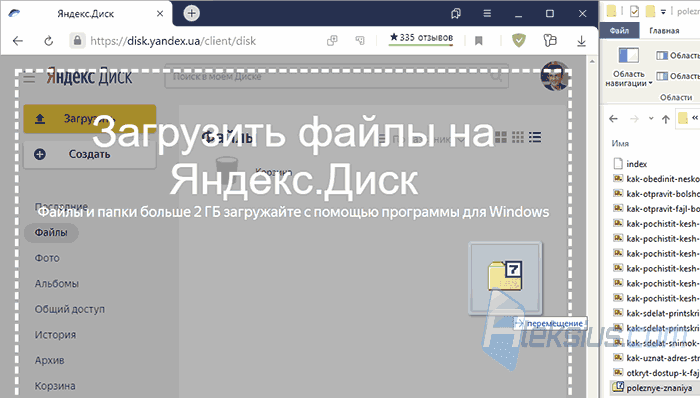Open Архив in sidebar
The image size is (700, 398).
(x=50, y=361)
